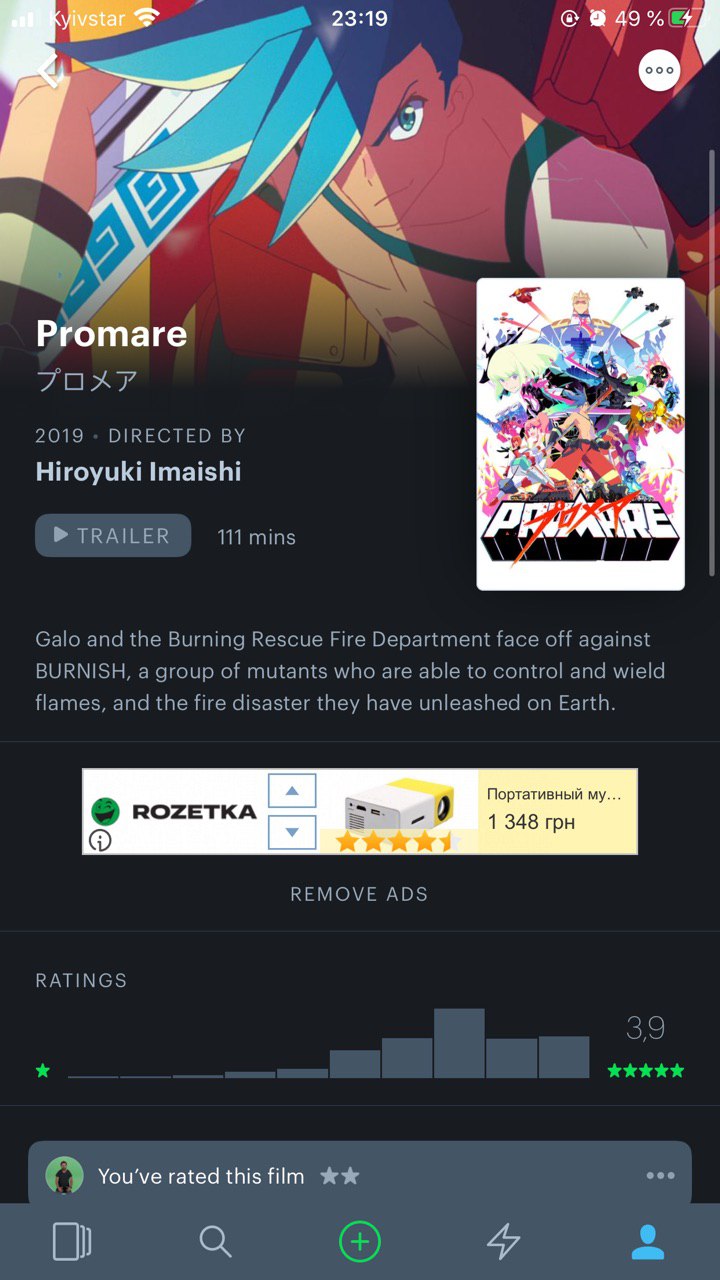Screen dimensions: 720x1280
Task: Tap the 3,9 average rating value
Action: pos(645,1028)
